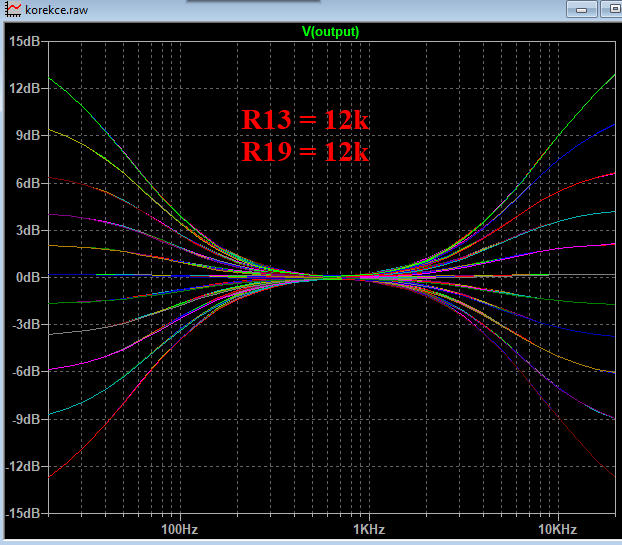This screenshot has height=545, width=622.
Task: Click the korekce.raw window title
Action: coord(56,10)
